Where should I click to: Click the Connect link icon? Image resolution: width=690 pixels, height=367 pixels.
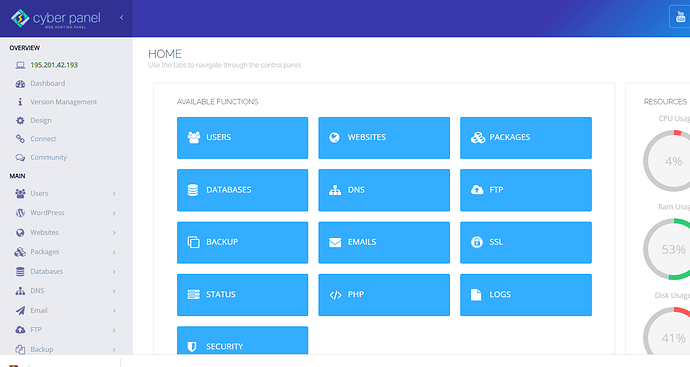coord(20,139)
